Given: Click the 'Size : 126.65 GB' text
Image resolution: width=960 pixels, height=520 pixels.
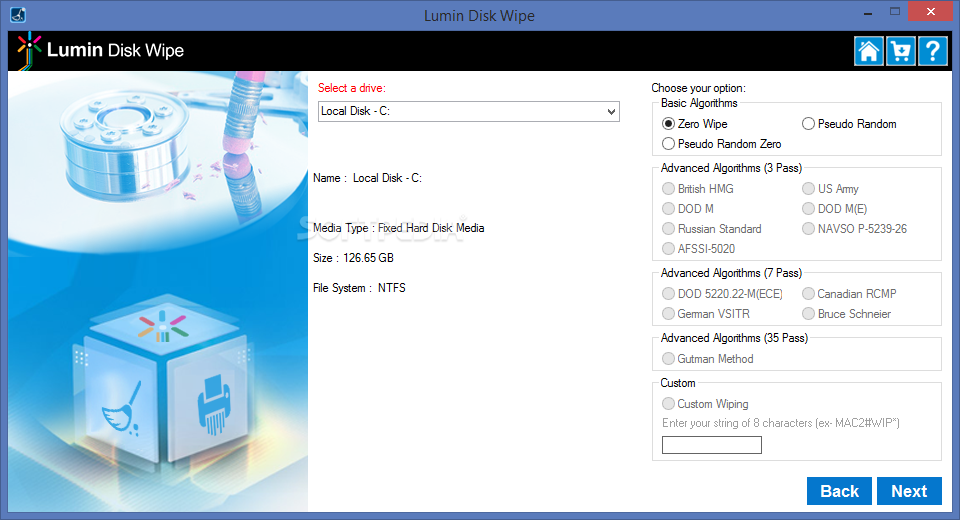Looking at the screenshot, I should tap(353, 258).
